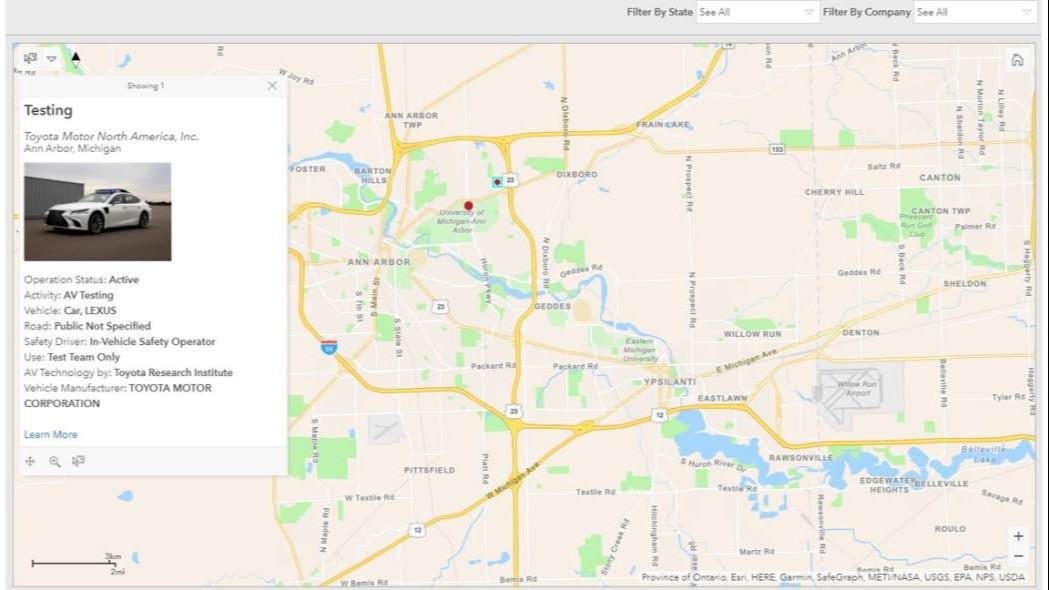Click the compass north arrow icon
Viewport: 1049px width, 590px height.
click(x=75, y=59)
